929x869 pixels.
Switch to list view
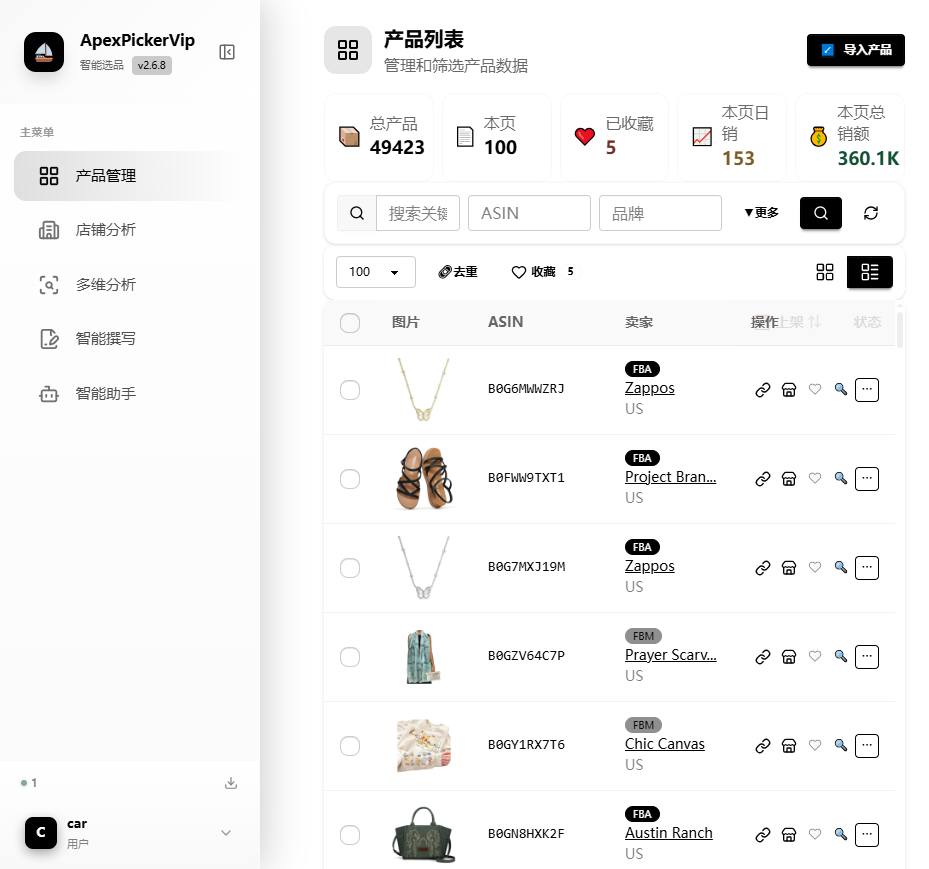(x=870, y=272)
